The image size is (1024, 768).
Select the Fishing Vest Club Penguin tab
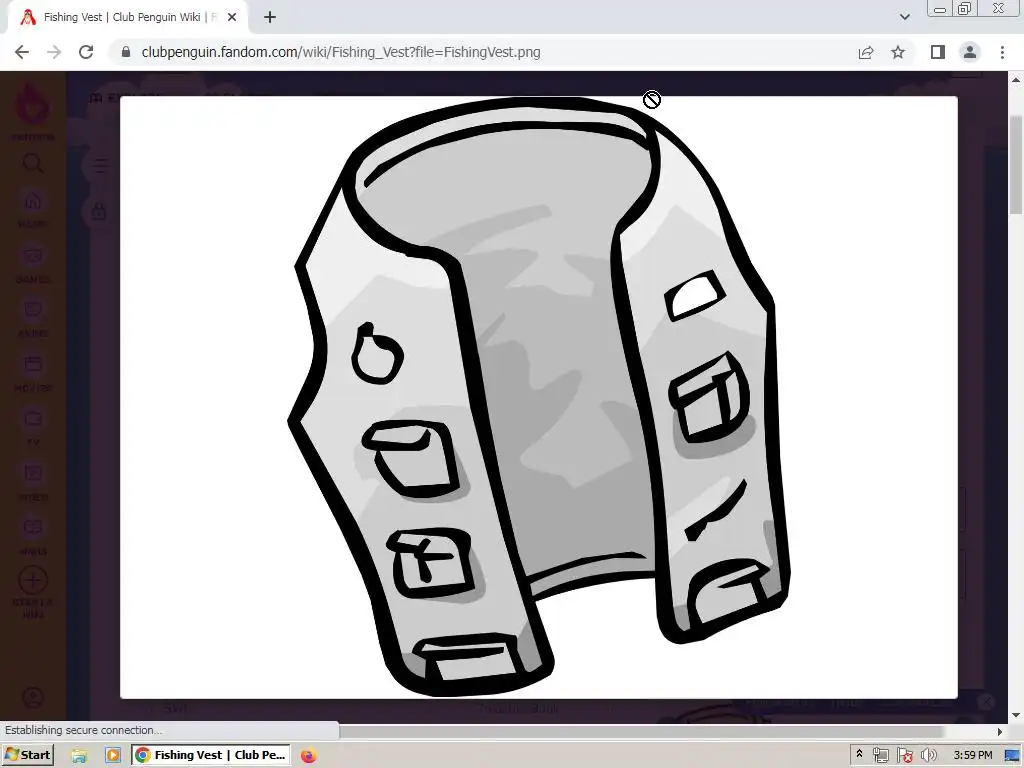(128, 18)
